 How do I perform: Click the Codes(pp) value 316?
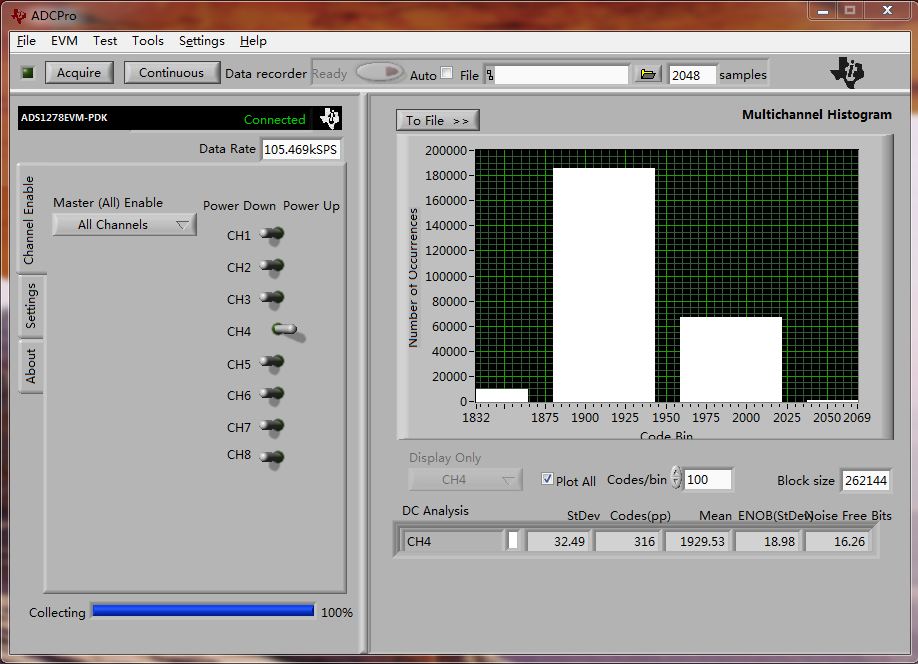point(629,541)
